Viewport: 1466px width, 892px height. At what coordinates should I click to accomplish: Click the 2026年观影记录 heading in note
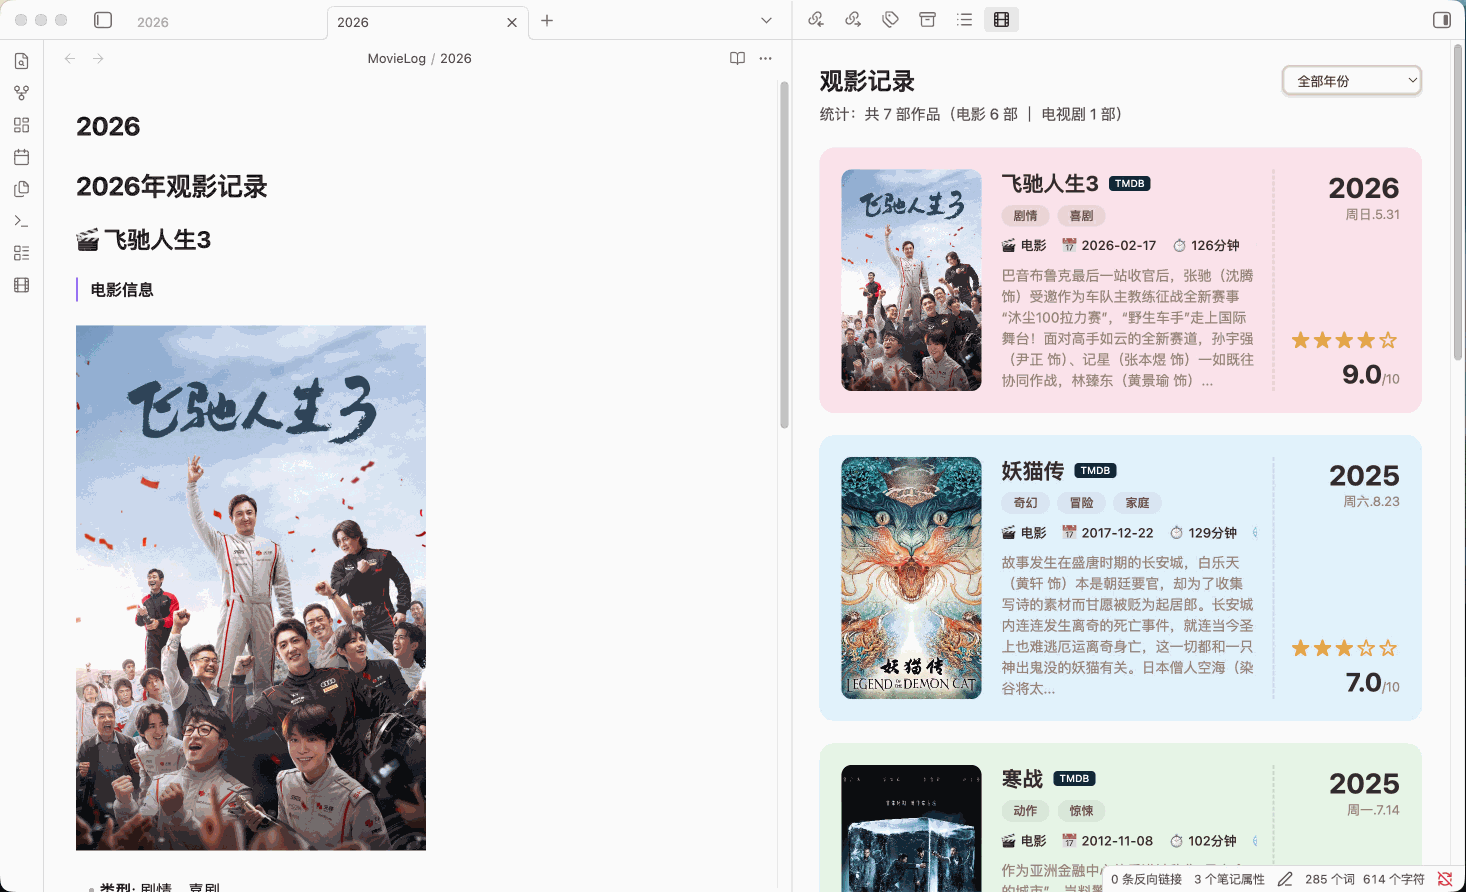(172, 187)
